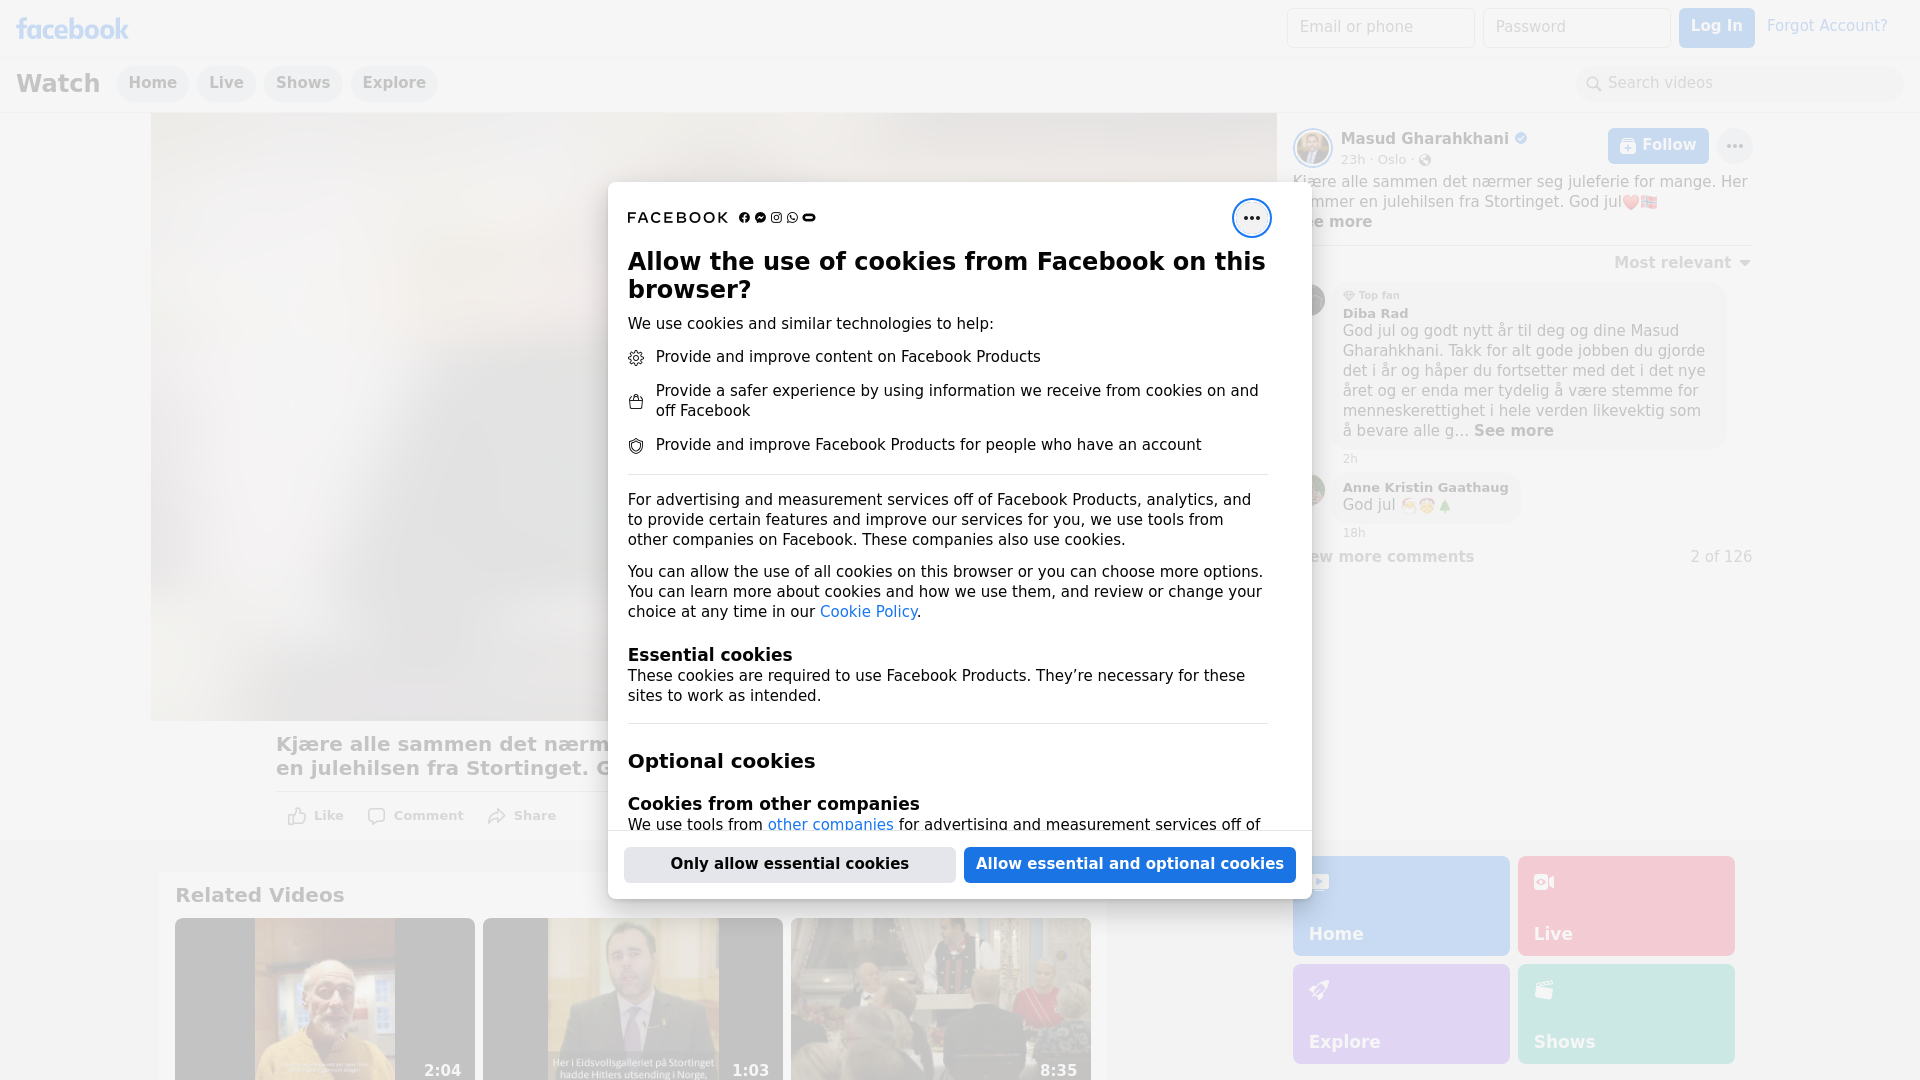The image size is (1920, 1080).
Task: Click the Oslo location link
Action: click(1391, 160)
